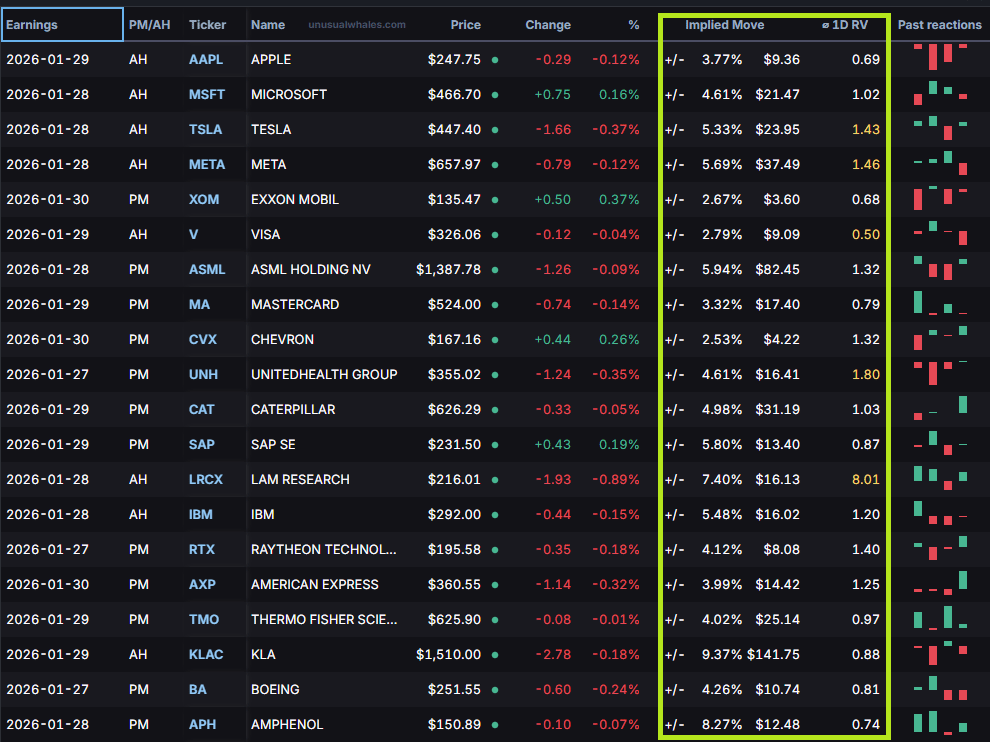Open the MSFT ticker link
The width and height of the screenshot is (990, 742).
[206, 94]
